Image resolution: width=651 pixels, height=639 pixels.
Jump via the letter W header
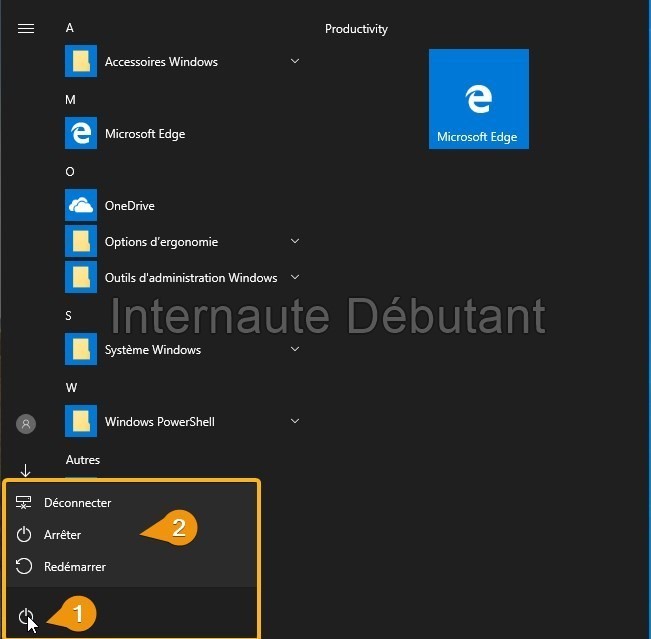tap(71, 388)
